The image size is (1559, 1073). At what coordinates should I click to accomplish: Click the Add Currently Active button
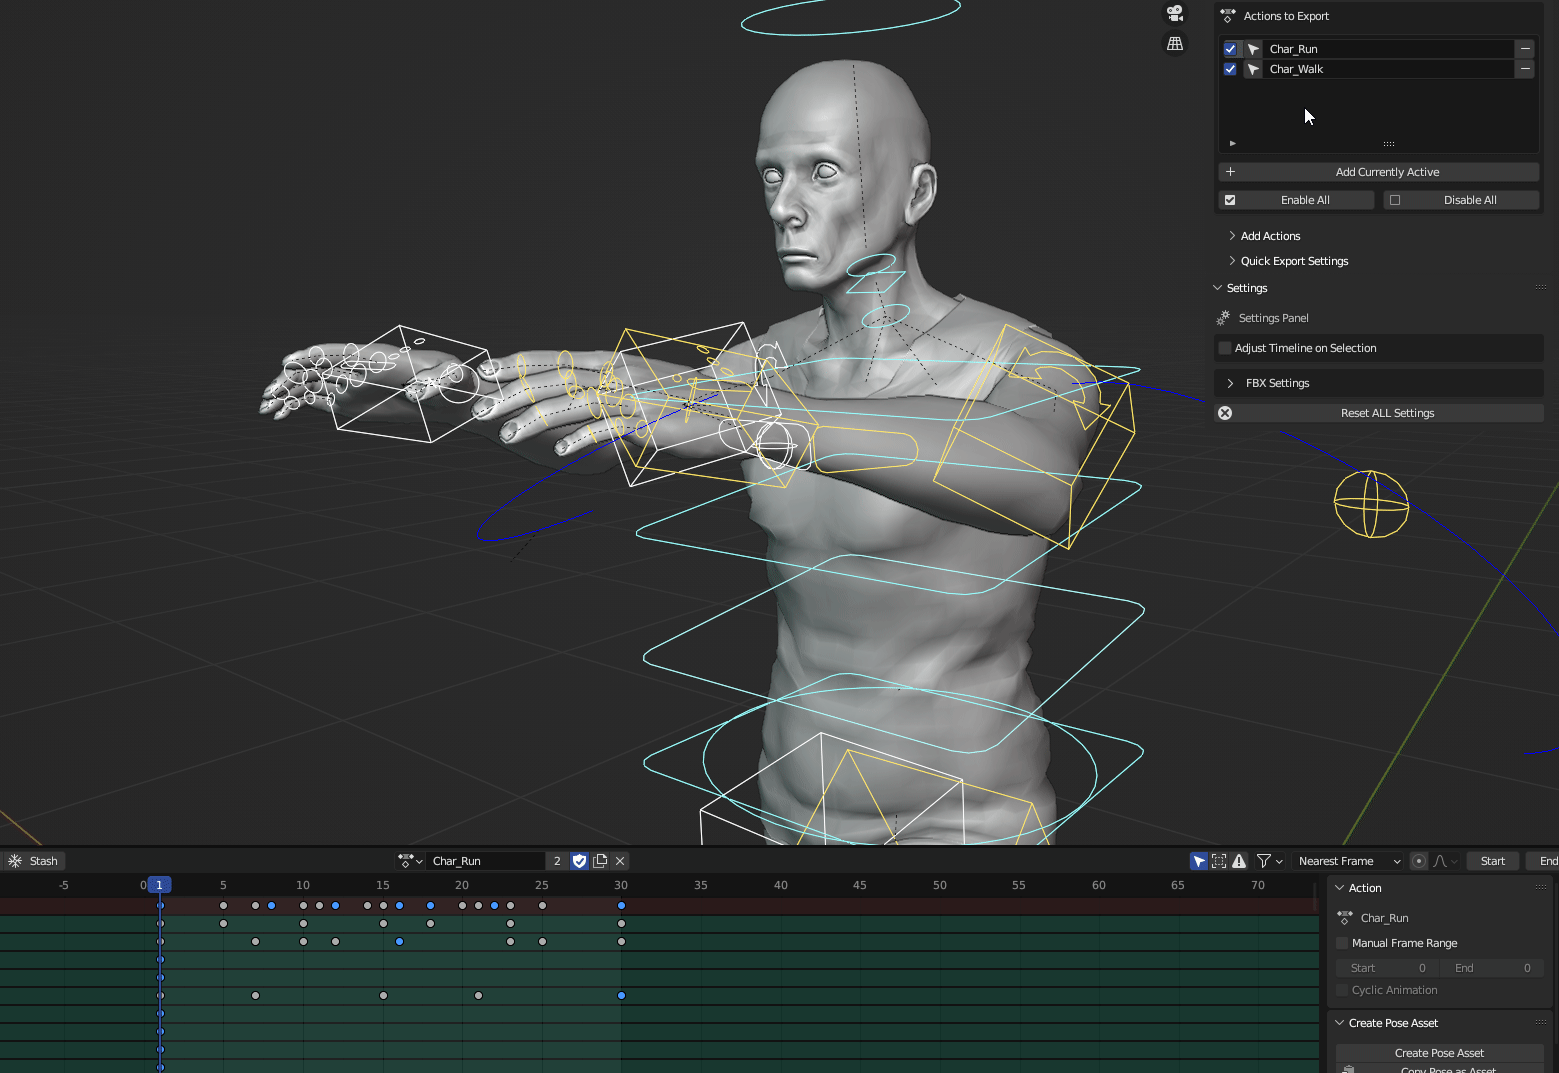[1387, 172]
